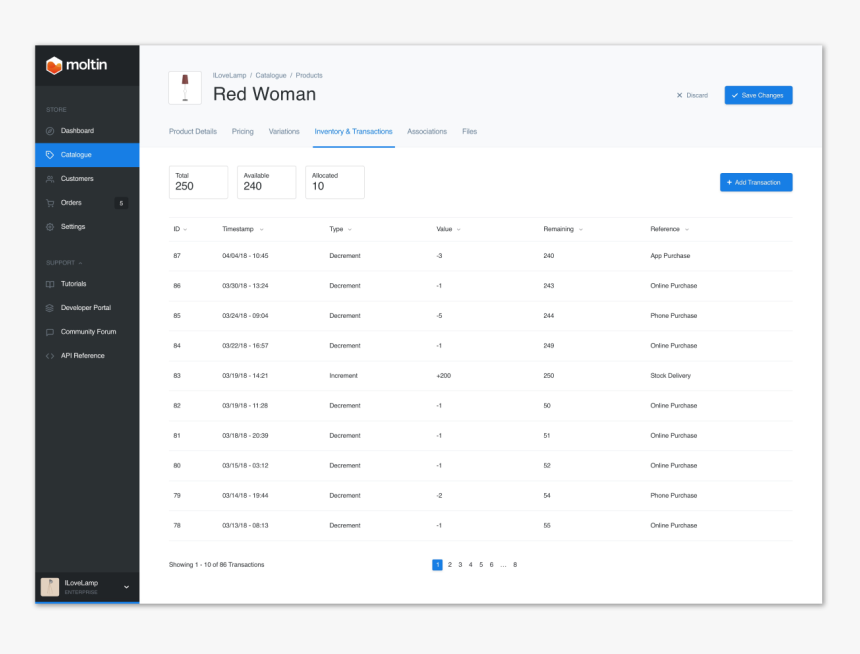Open the Orders cart icon
860x654 pixels.
pos(50,203)
